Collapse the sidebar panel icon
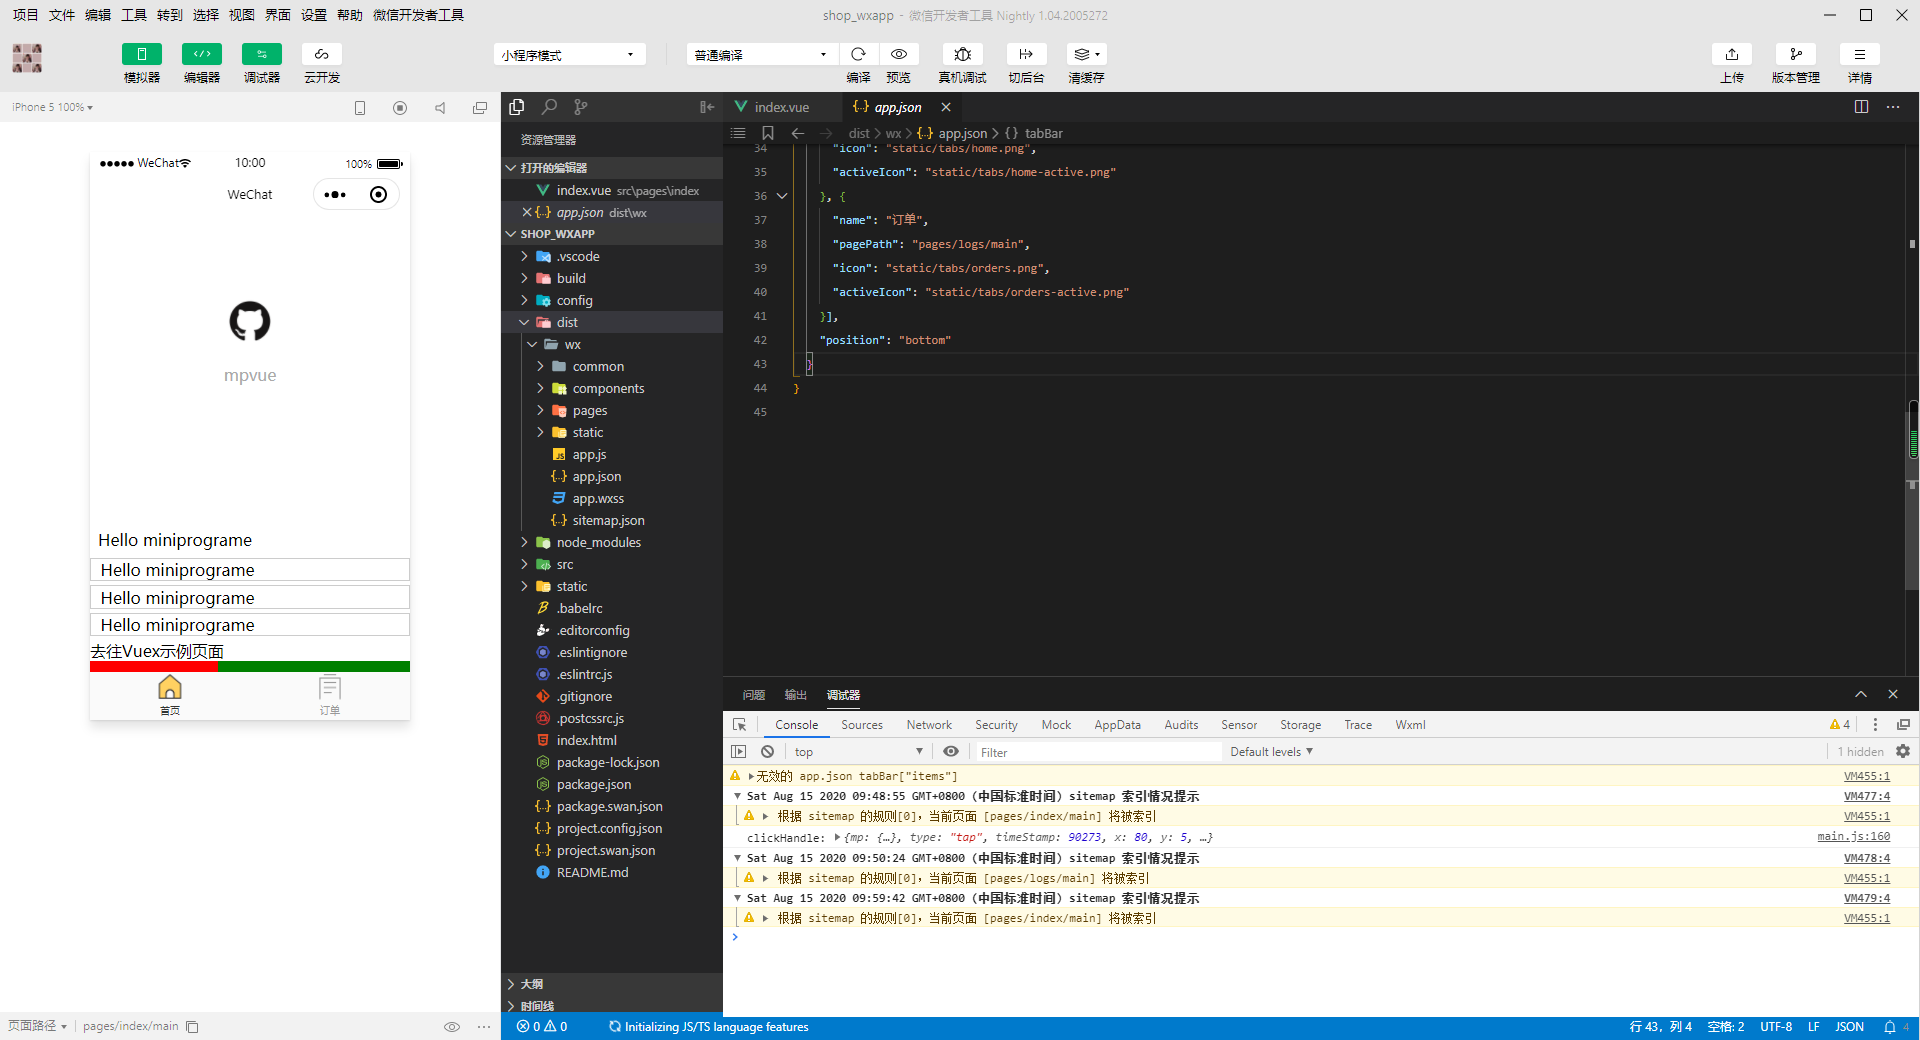Viewport: 1920px width, 1040px height. click(707, 107)
